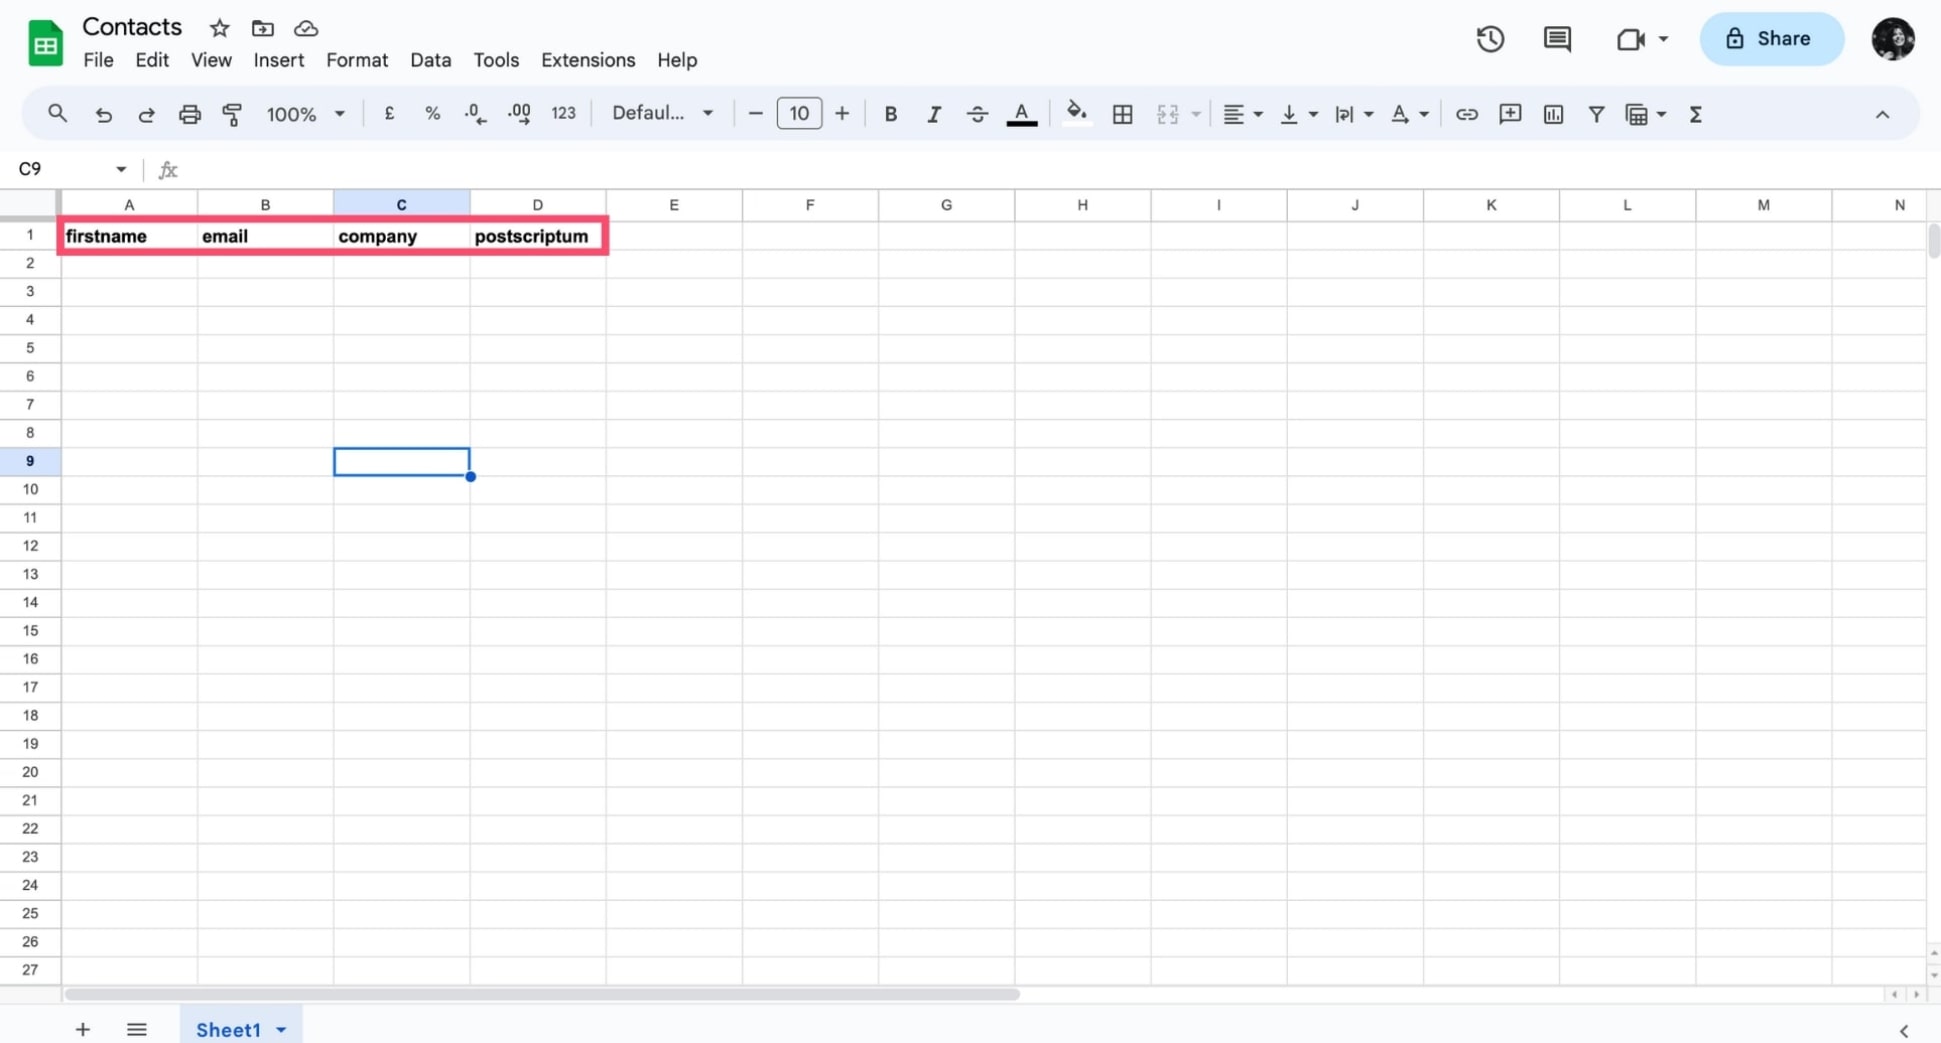The width and height of the screenshot is (1941, 1043).
Task: Open text wrapping dropdown
Action: [x=1353, y=114]
